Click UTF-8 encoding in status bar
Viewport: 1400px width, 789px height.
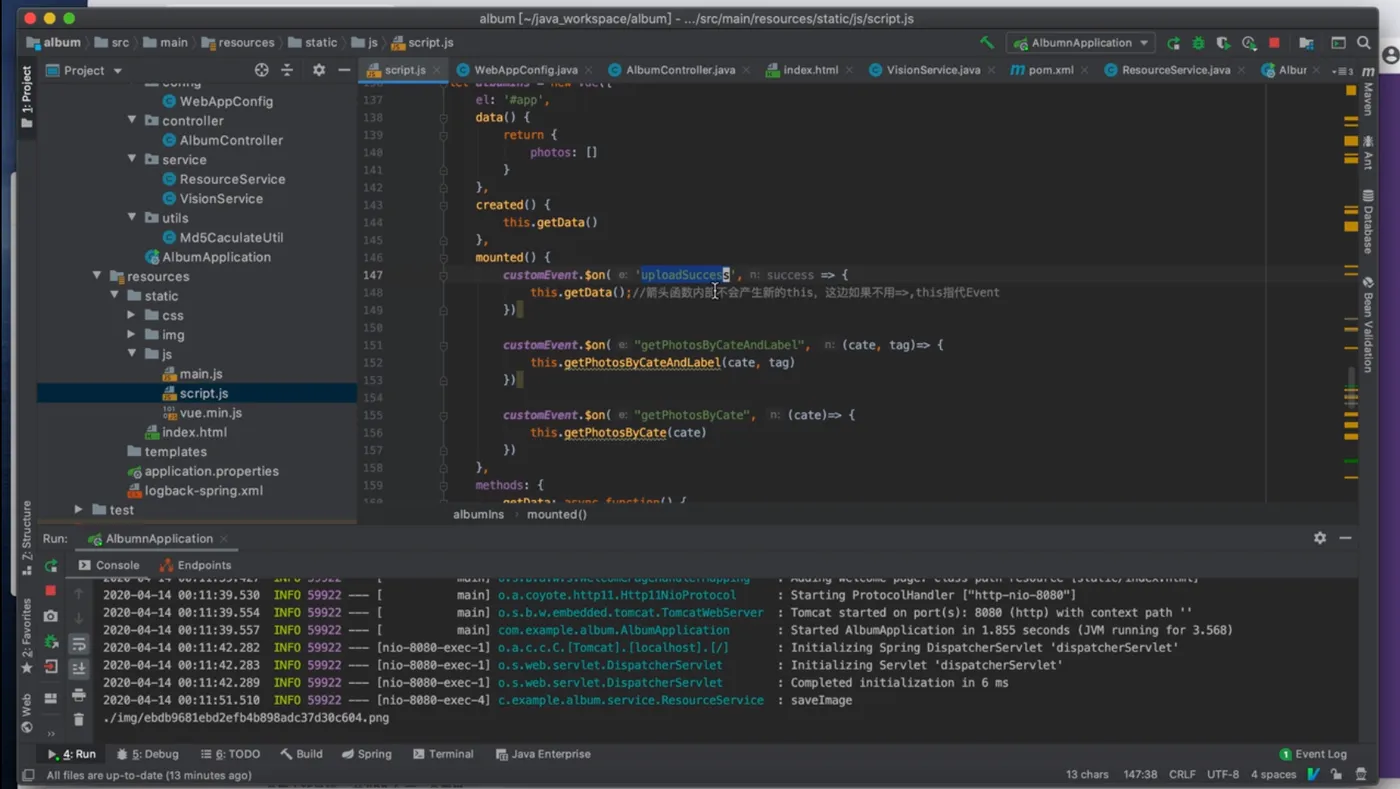coord(1223,775)
